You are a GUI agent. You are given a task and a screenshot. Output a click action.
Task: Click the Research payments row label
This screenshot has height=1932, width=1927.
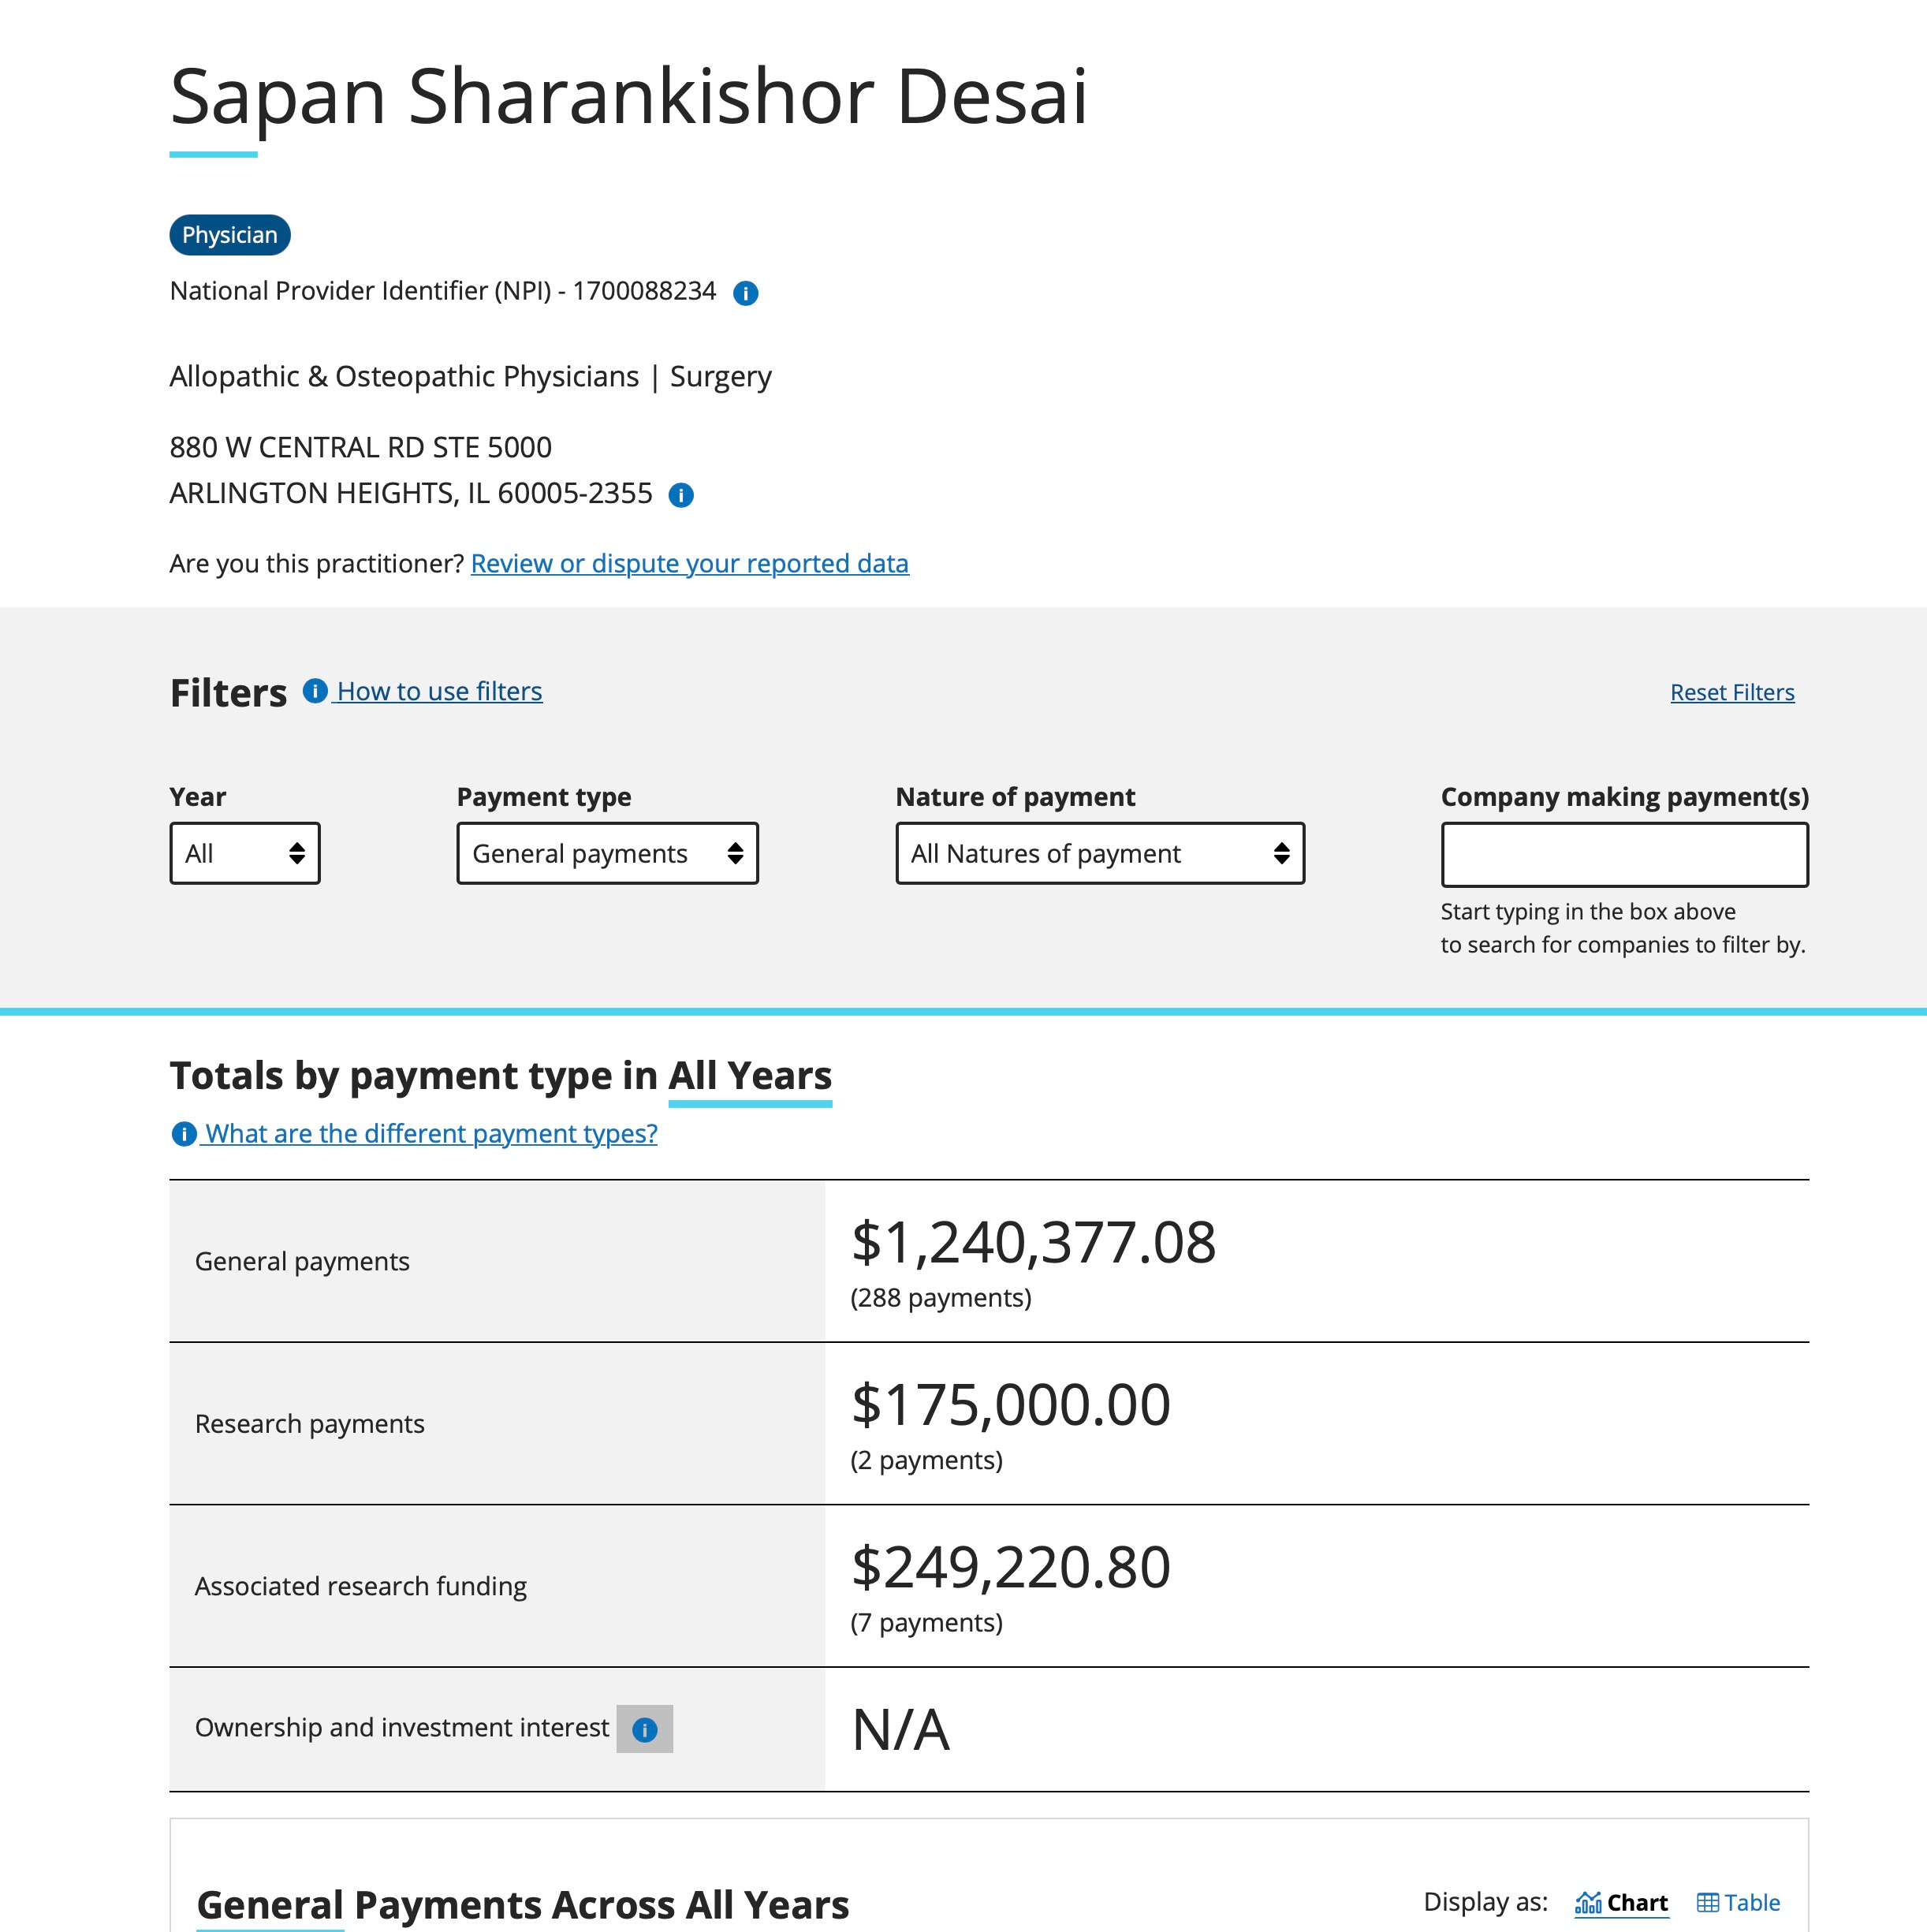pyautogui.click(x=310, y=1424)
